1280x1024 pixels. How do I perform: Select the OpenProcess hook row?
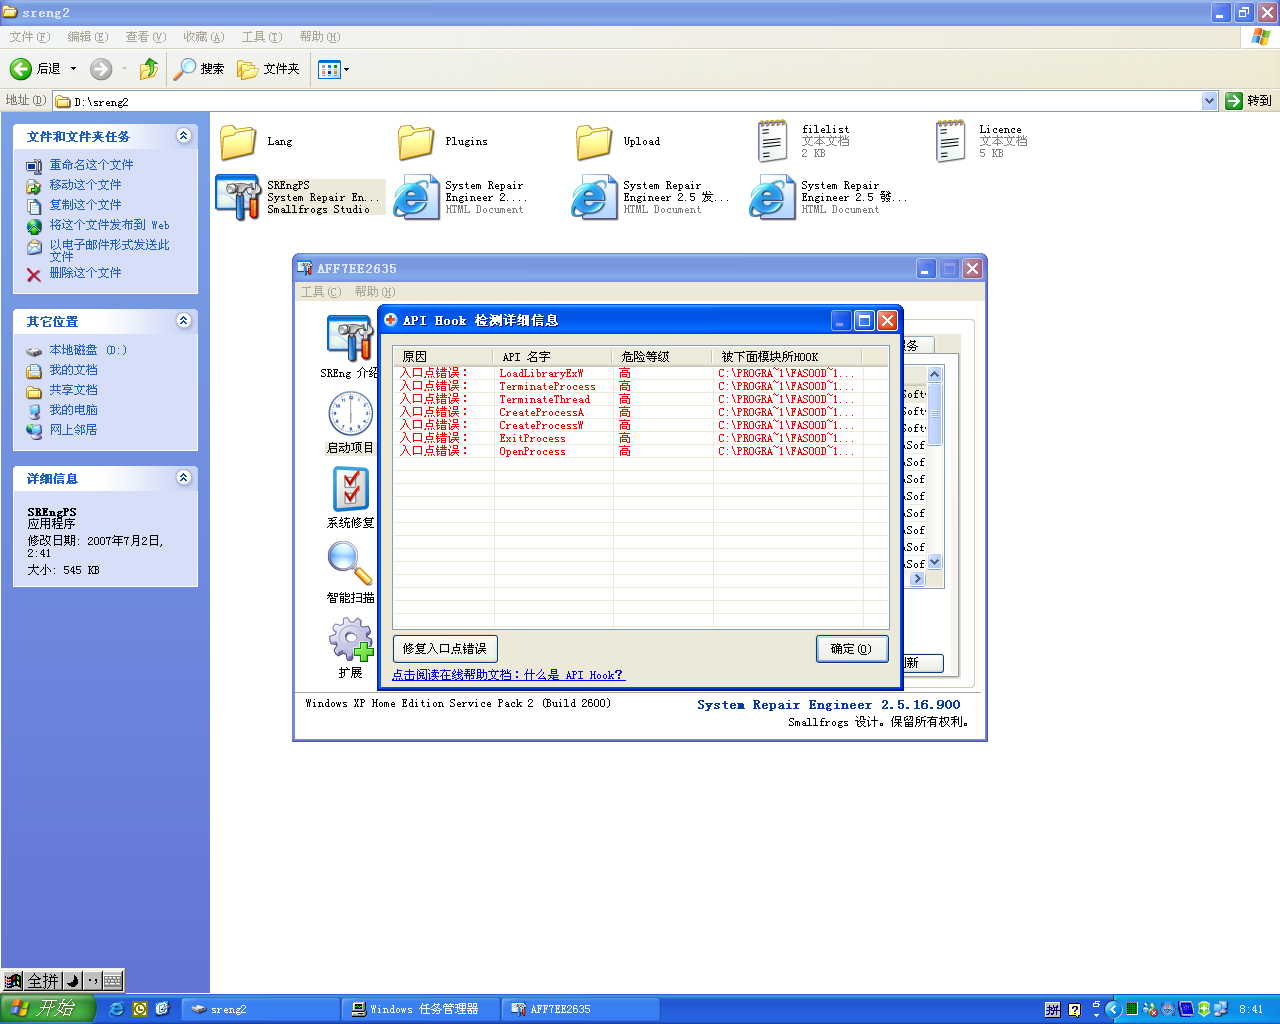(640, 451)
